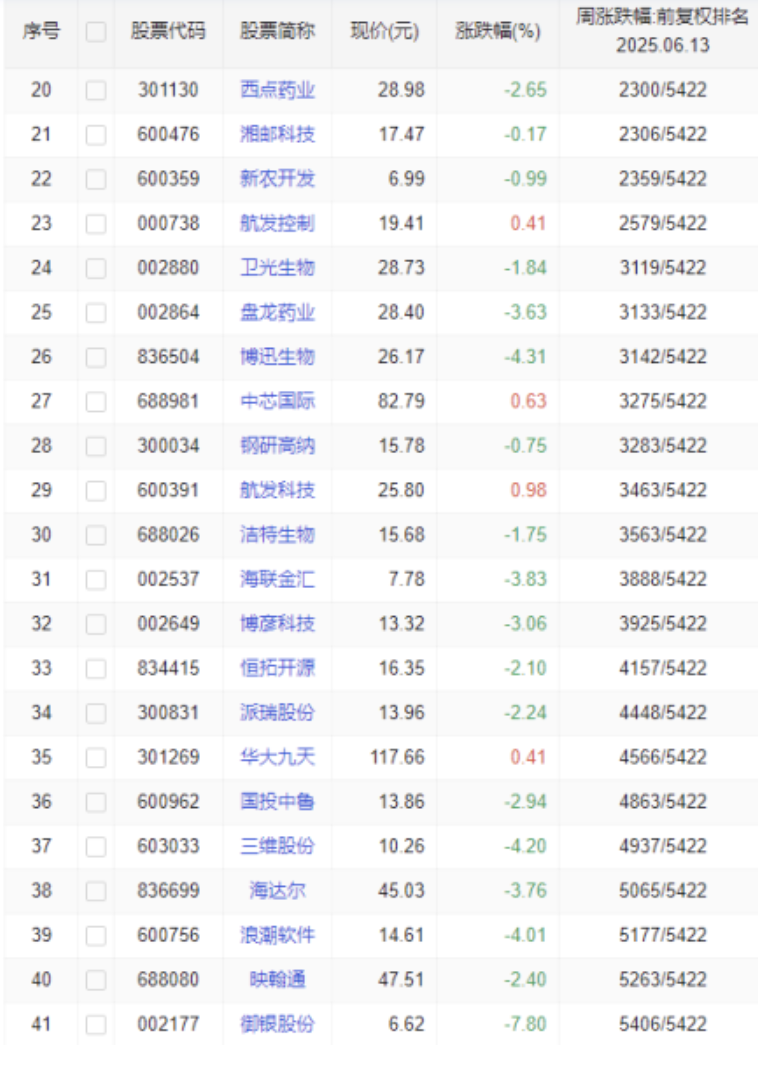Screen dimensions: 758x1076
Task: Open 派瑞股份 stock link
Action: (x=277, y=713)
